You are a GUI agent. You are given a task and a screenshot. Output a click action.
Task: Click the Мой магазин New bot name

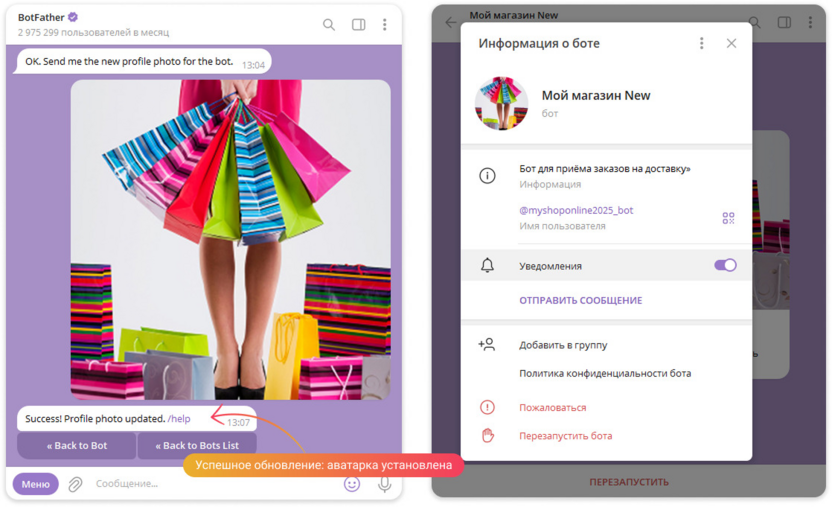point(595,95)
